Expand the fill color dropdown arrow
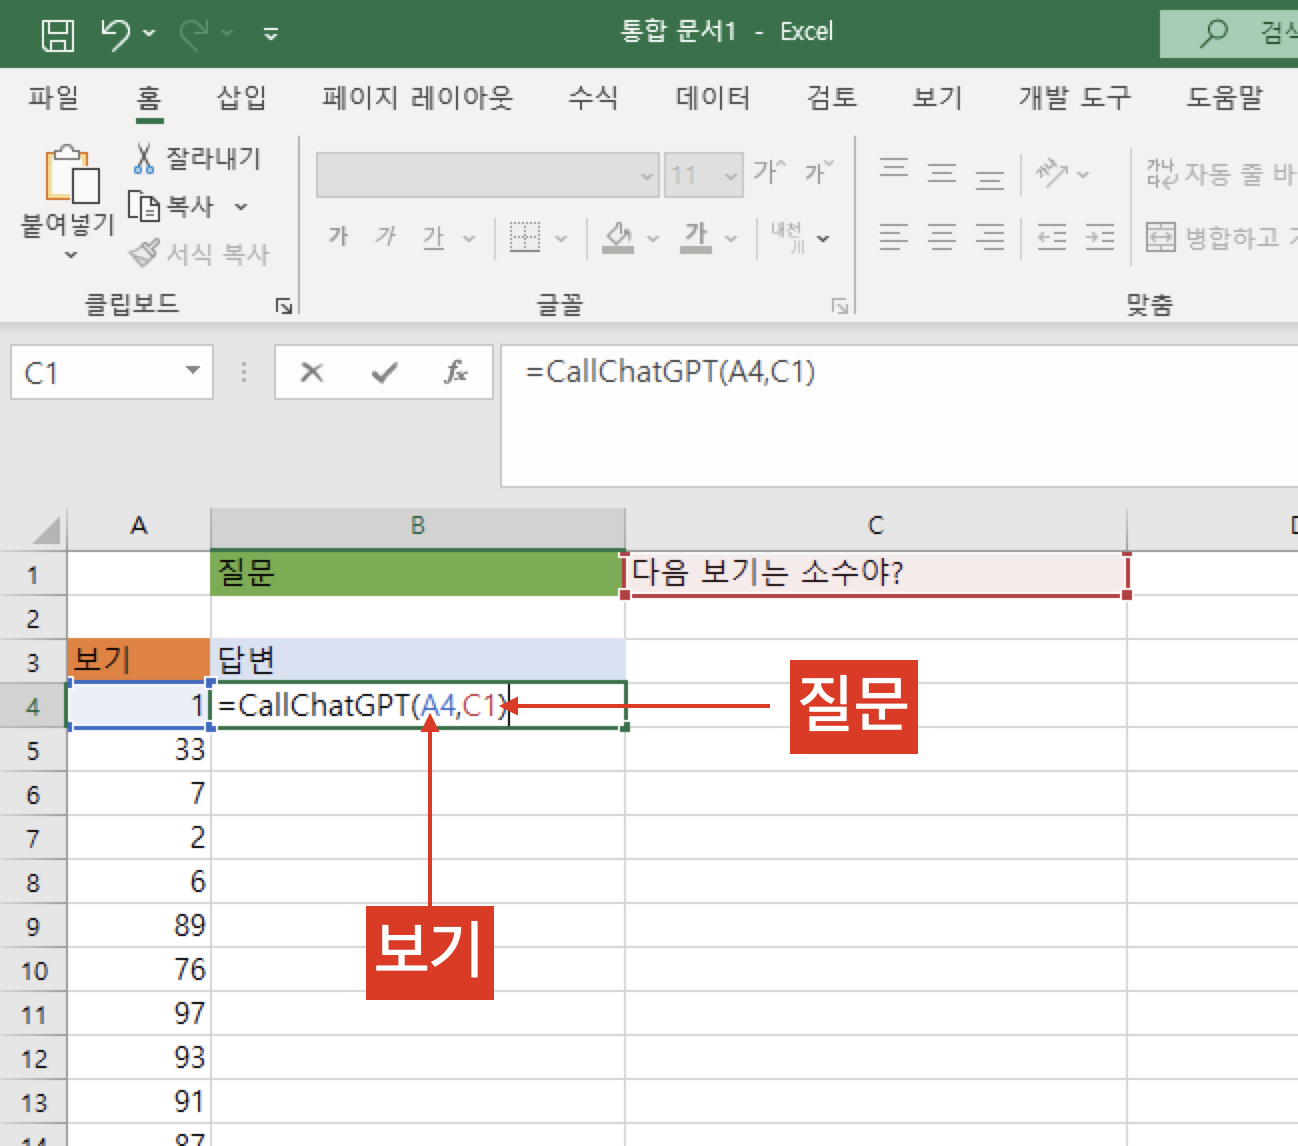This screenshot has width=1298, height=1146. [x=653, y=238]
